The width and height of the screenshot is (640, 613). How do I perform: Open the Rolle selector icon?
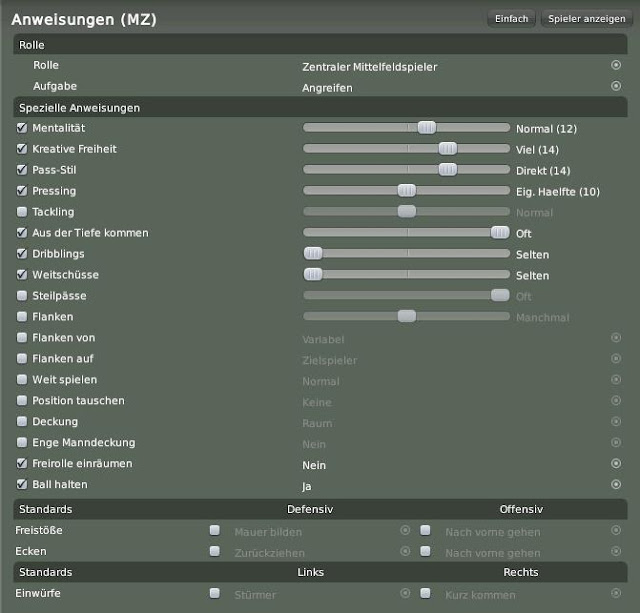(616, 66)
